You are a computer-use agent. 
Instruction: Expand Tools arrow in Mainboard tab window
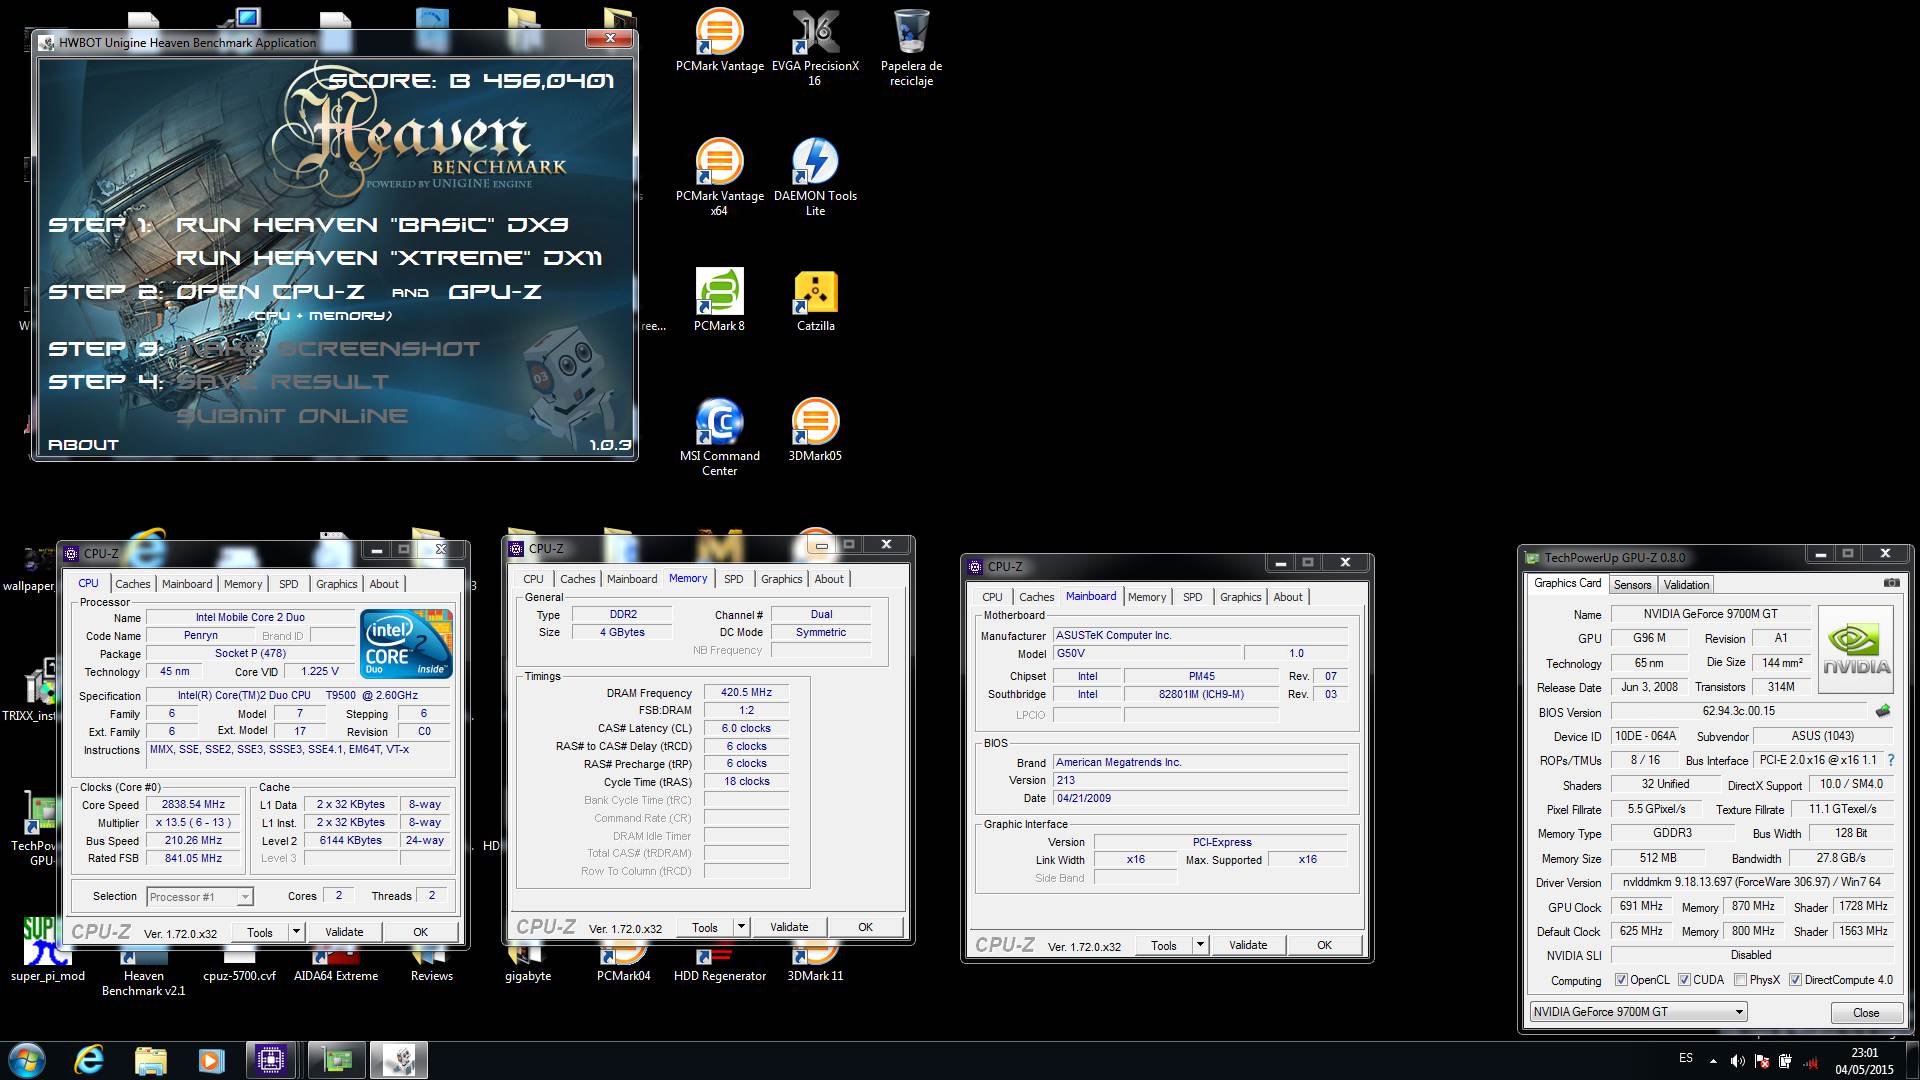(x=1200, y=945)
